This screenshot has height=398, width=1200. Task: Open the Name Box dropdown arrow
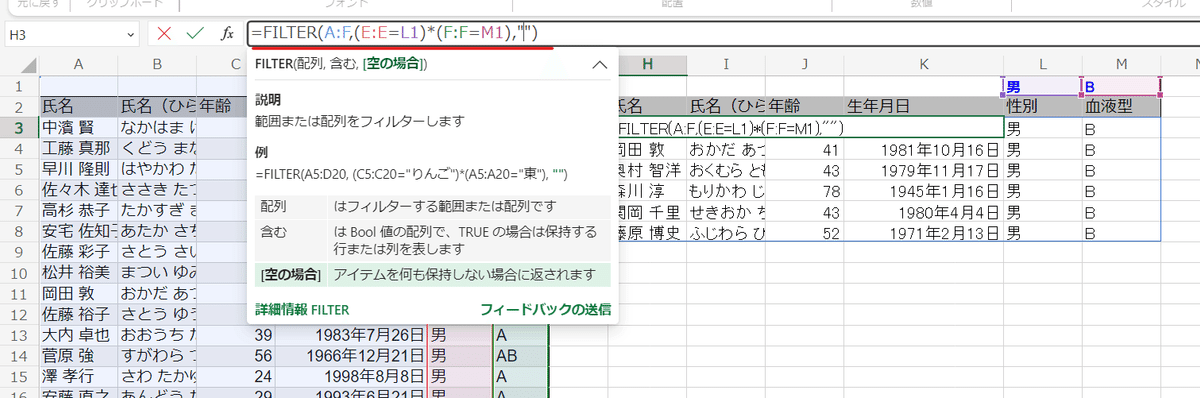click(130, 34)
